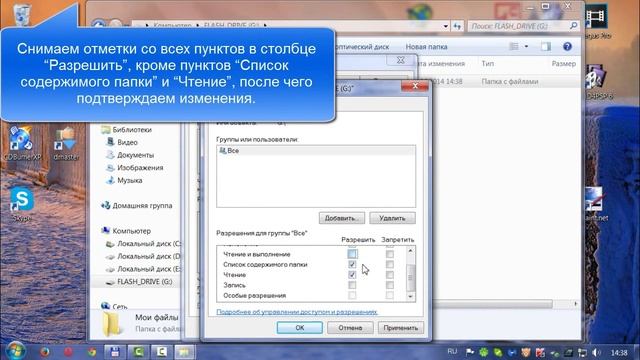The image size is (640, 360).
Task: Select Документы in the navigation pane
Action: pos(130,155)
